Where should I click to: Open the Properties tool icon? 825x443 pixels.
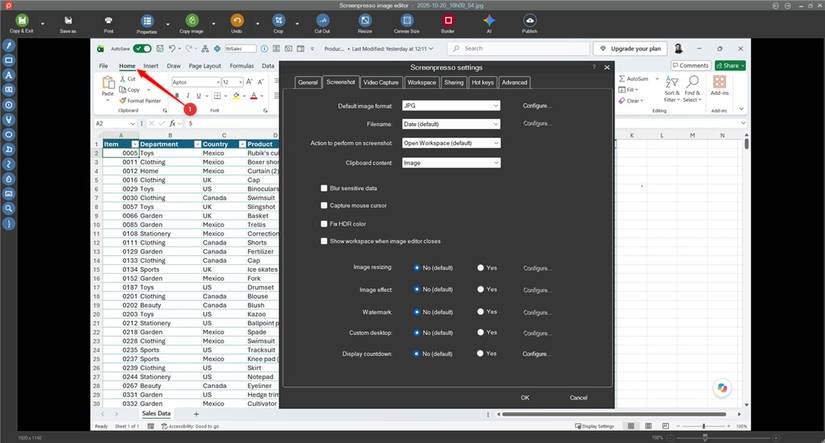pos(147,21)
